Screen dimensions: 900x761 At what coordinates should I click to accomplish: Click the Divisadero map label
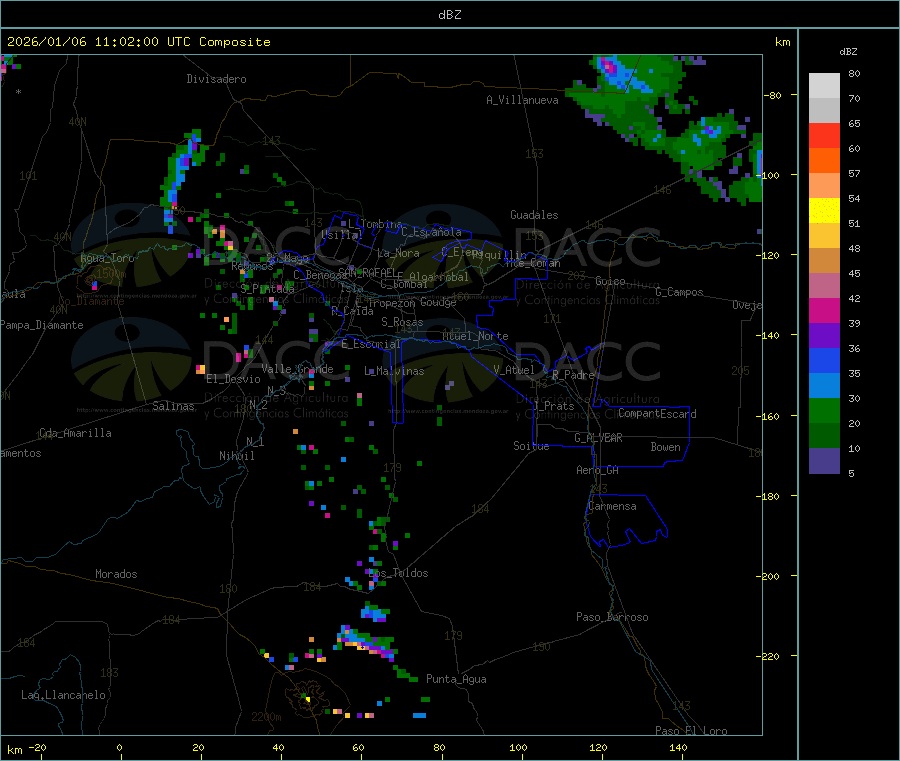tap(216, 79)
